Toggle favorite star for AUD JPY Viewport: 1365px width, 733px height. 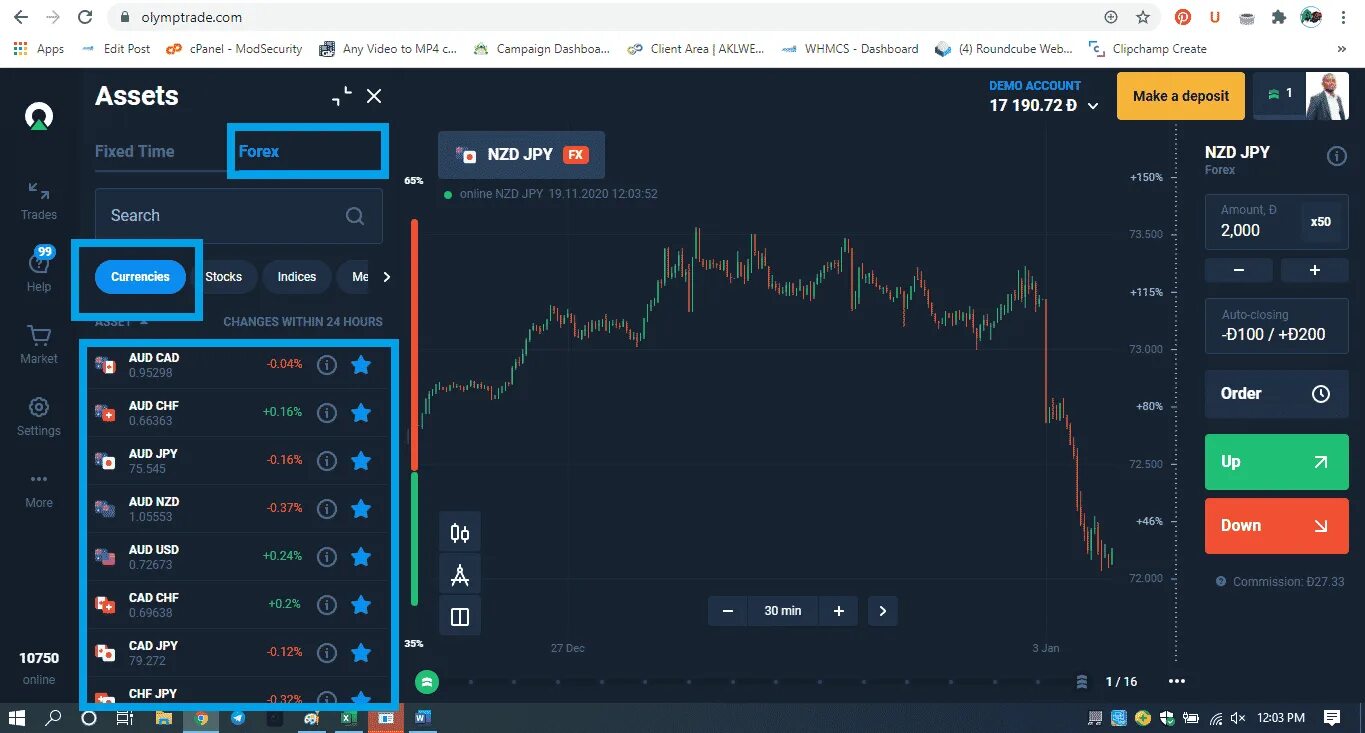(x=361, y=461)
